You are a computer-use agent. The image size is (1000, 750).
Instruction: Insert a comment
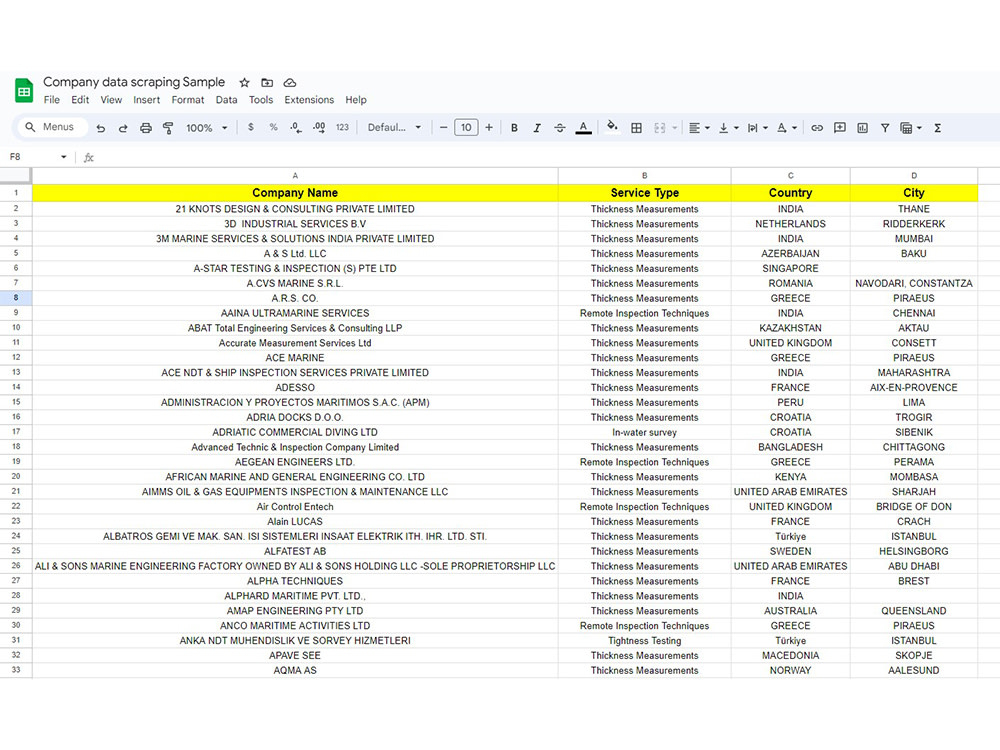point(841,128)
